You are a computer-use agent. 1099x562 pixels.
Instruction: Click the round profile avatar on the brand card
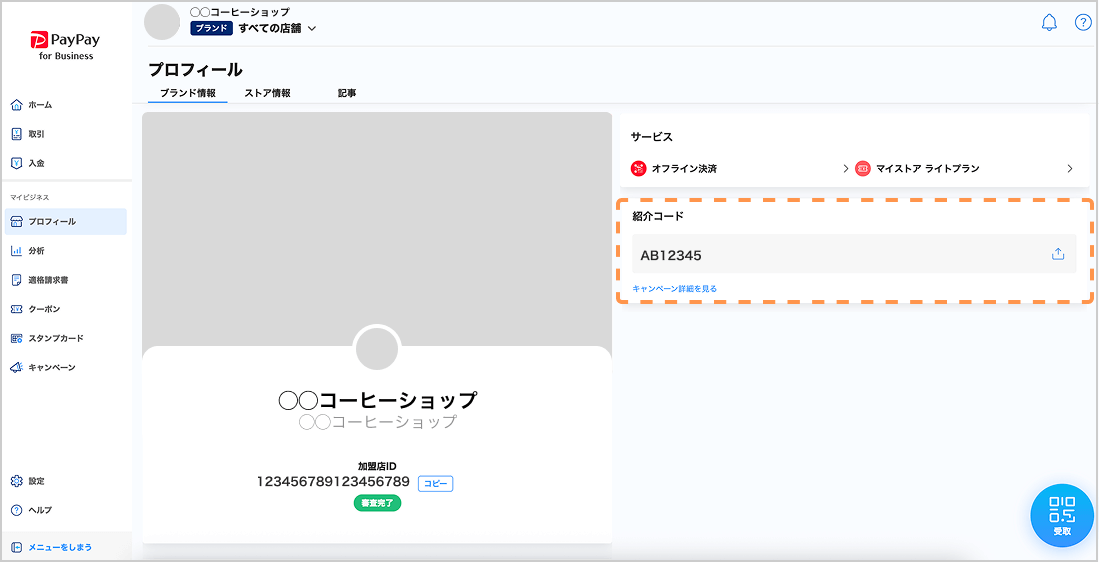pos(377,350)
